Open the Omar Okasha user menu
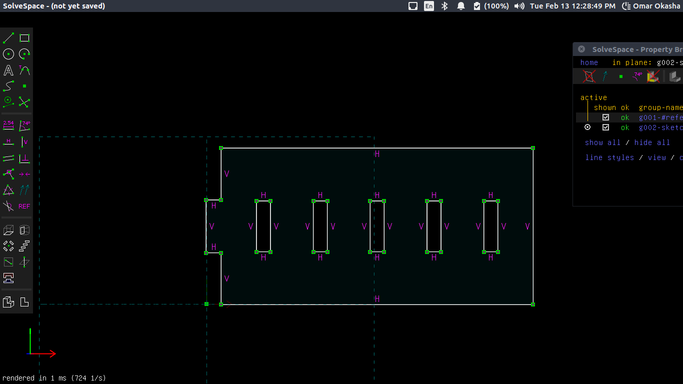 coord(651,6)
